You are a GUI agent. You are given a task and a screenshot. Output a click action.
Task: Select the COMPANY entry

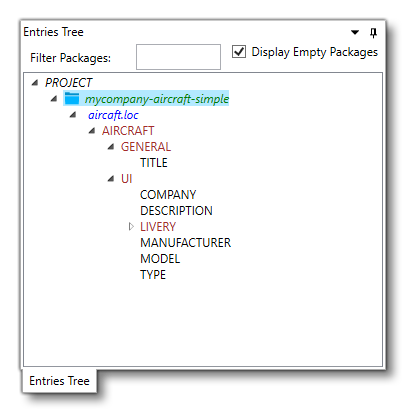[168, 195]
